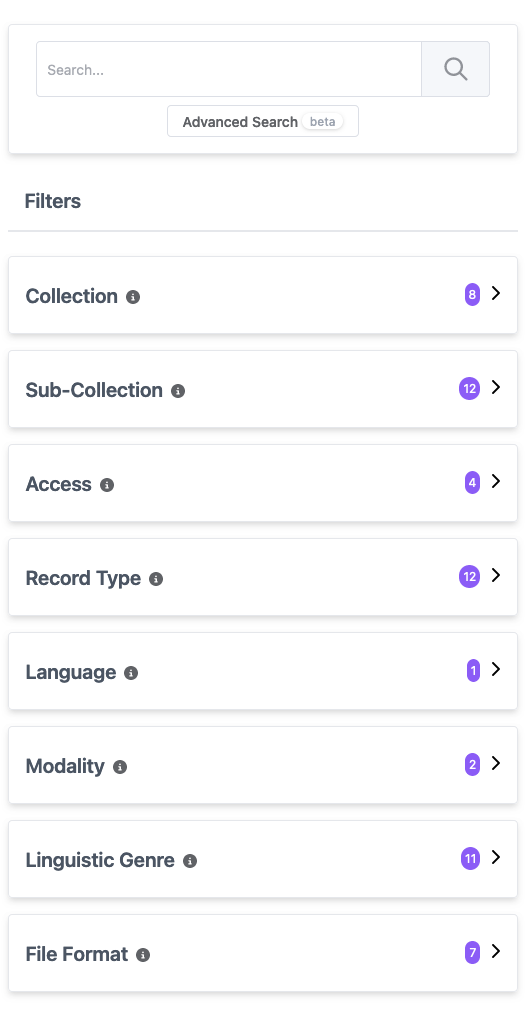The width and height of the screenshot is (525, 1016).
Task: Expand the Access filter chevron
Action: [496, 481]
